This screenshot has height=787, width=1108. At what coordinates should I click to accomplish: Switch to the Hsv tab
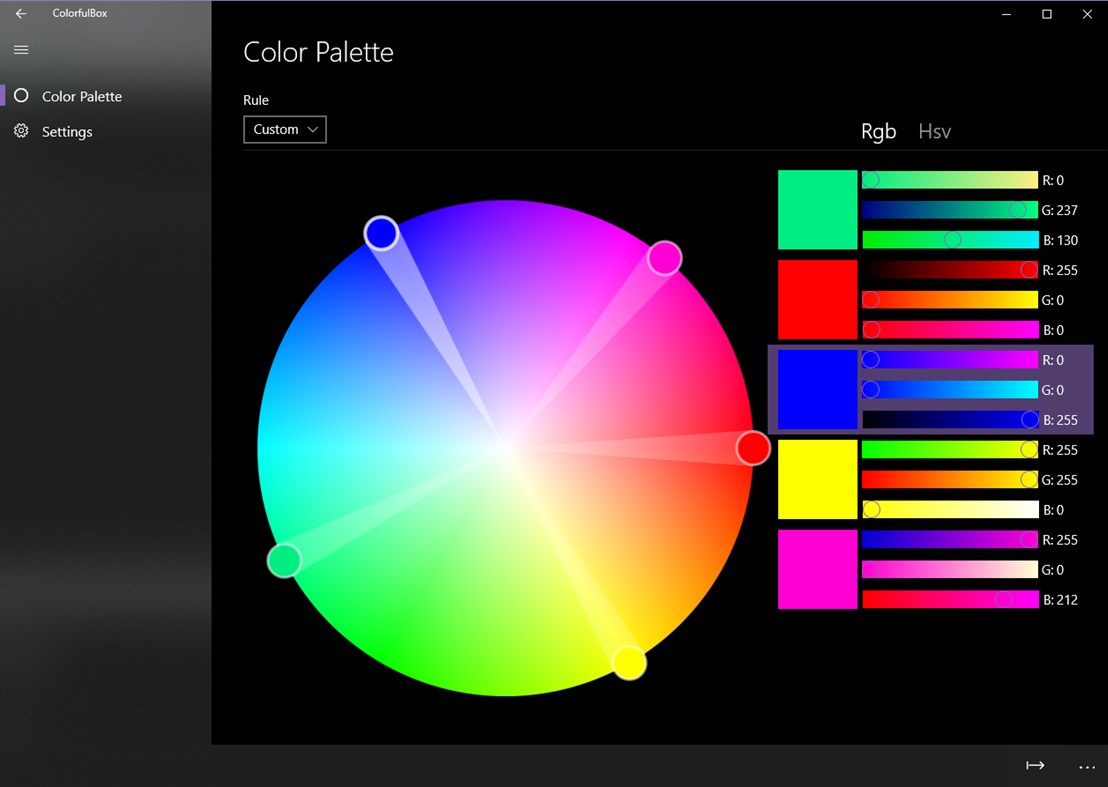[935, 131]
